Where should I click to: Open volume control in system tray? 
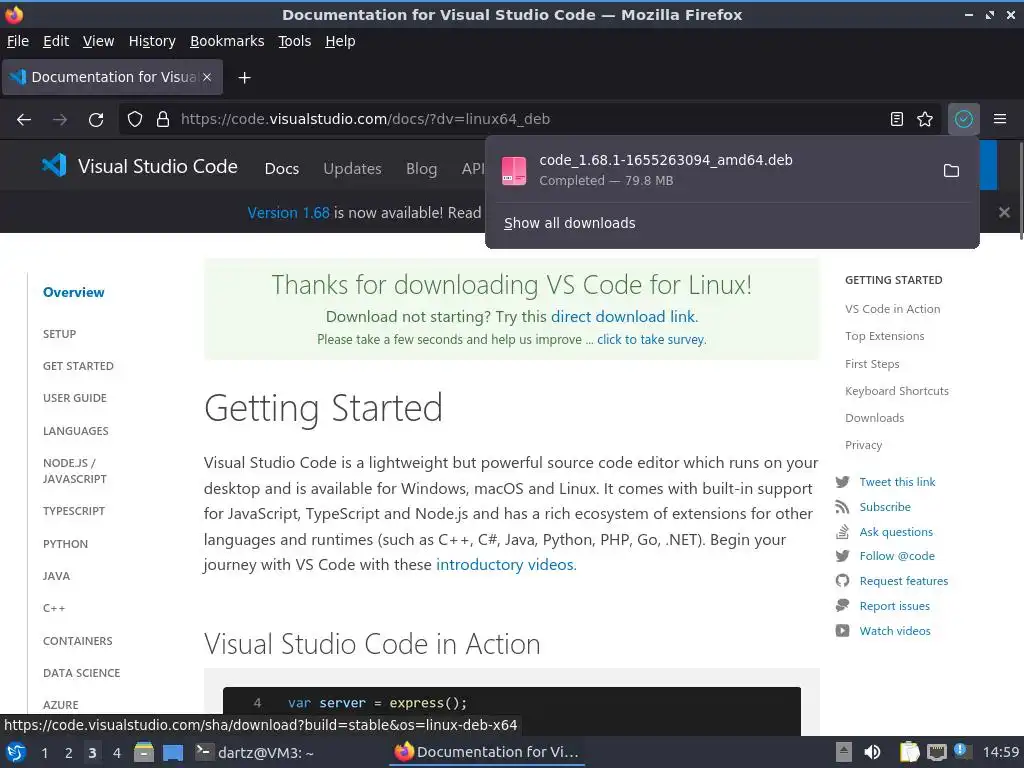pos(872,752)
